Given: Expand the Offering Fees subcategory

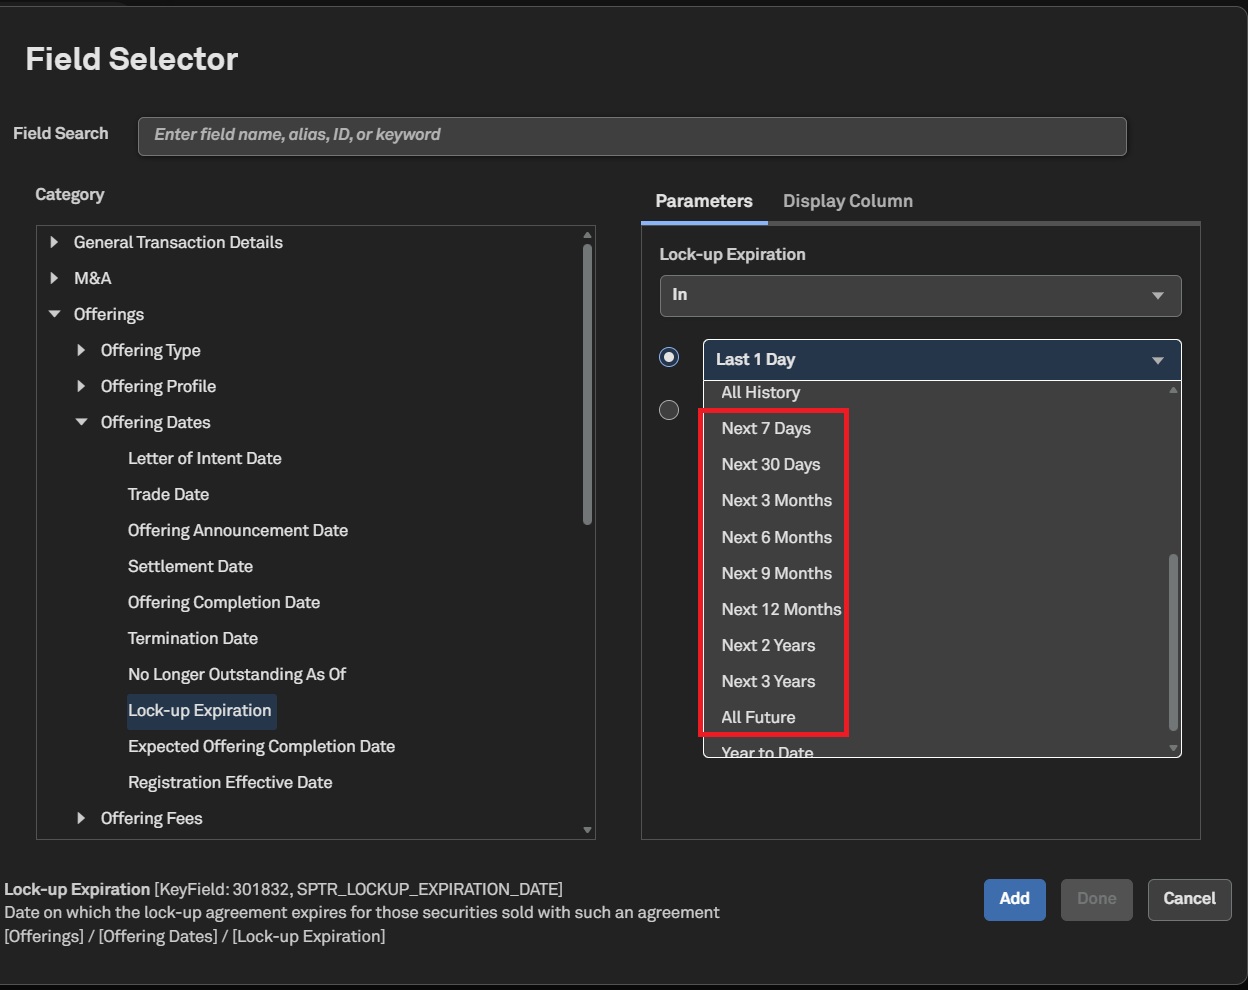Looking at the screenshot, I should (81, 818).
